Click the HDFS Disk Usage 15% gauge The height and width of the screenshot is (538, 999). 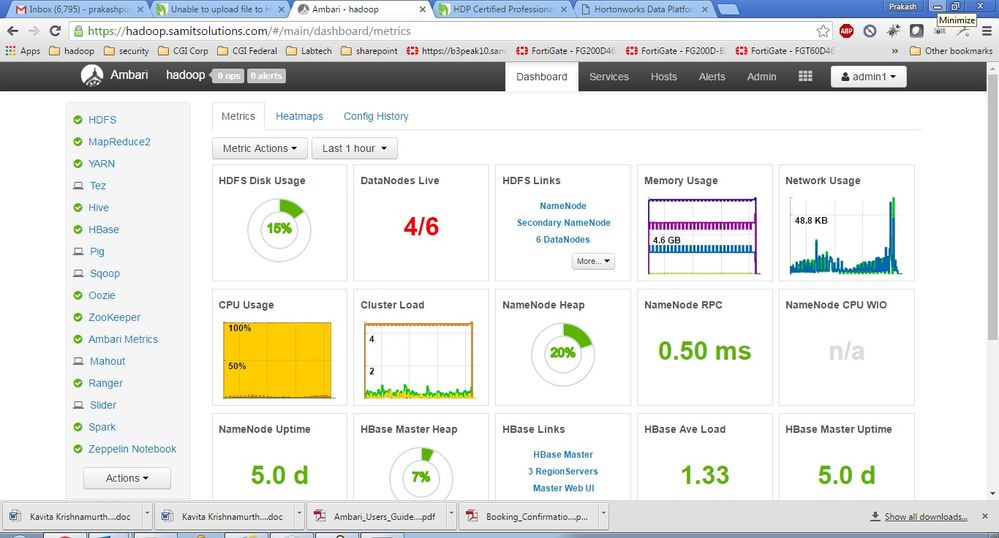[x=279, y=229]
